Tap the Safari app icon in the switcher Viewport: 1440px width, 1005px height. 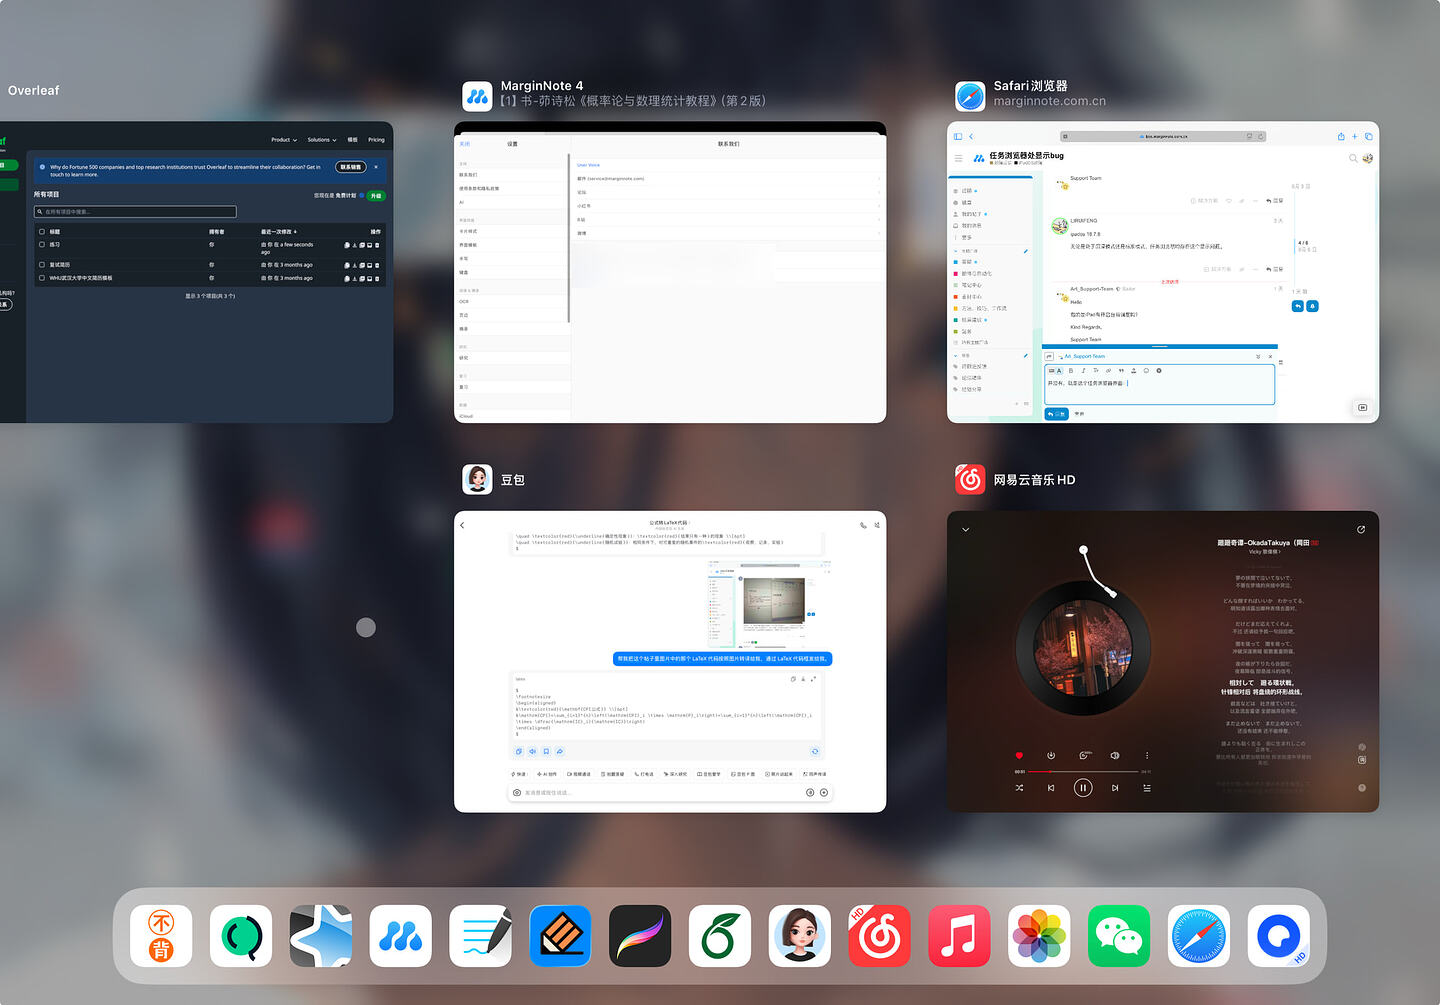click(x=970, y=96)
